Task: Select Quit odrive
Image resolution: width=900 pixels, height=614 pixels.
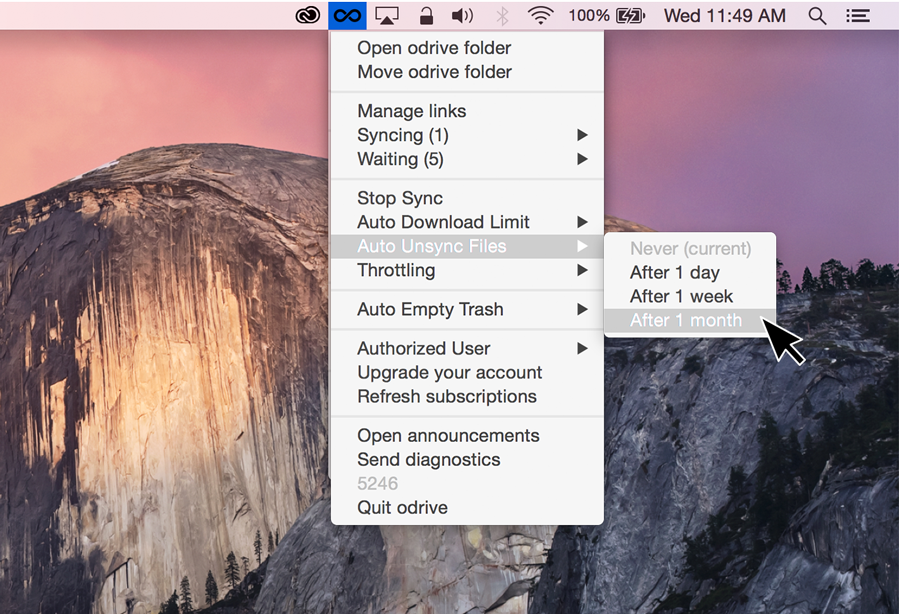Action: 467,508
